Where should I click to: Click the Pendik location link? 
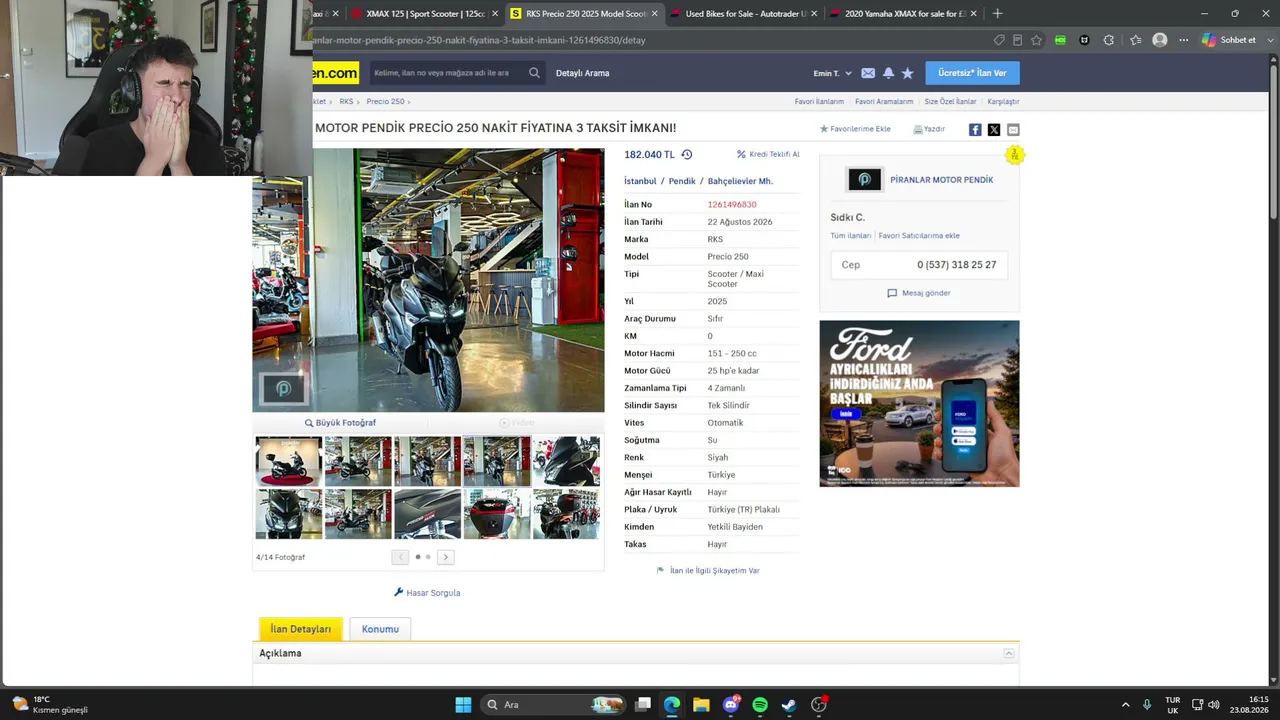click(x=682, y=181)
